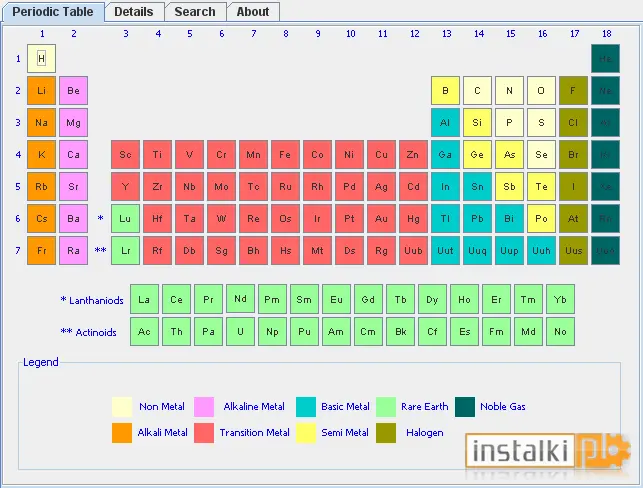Select the Arsenic (As) element
Screen dimensions: 643x488
509,155
